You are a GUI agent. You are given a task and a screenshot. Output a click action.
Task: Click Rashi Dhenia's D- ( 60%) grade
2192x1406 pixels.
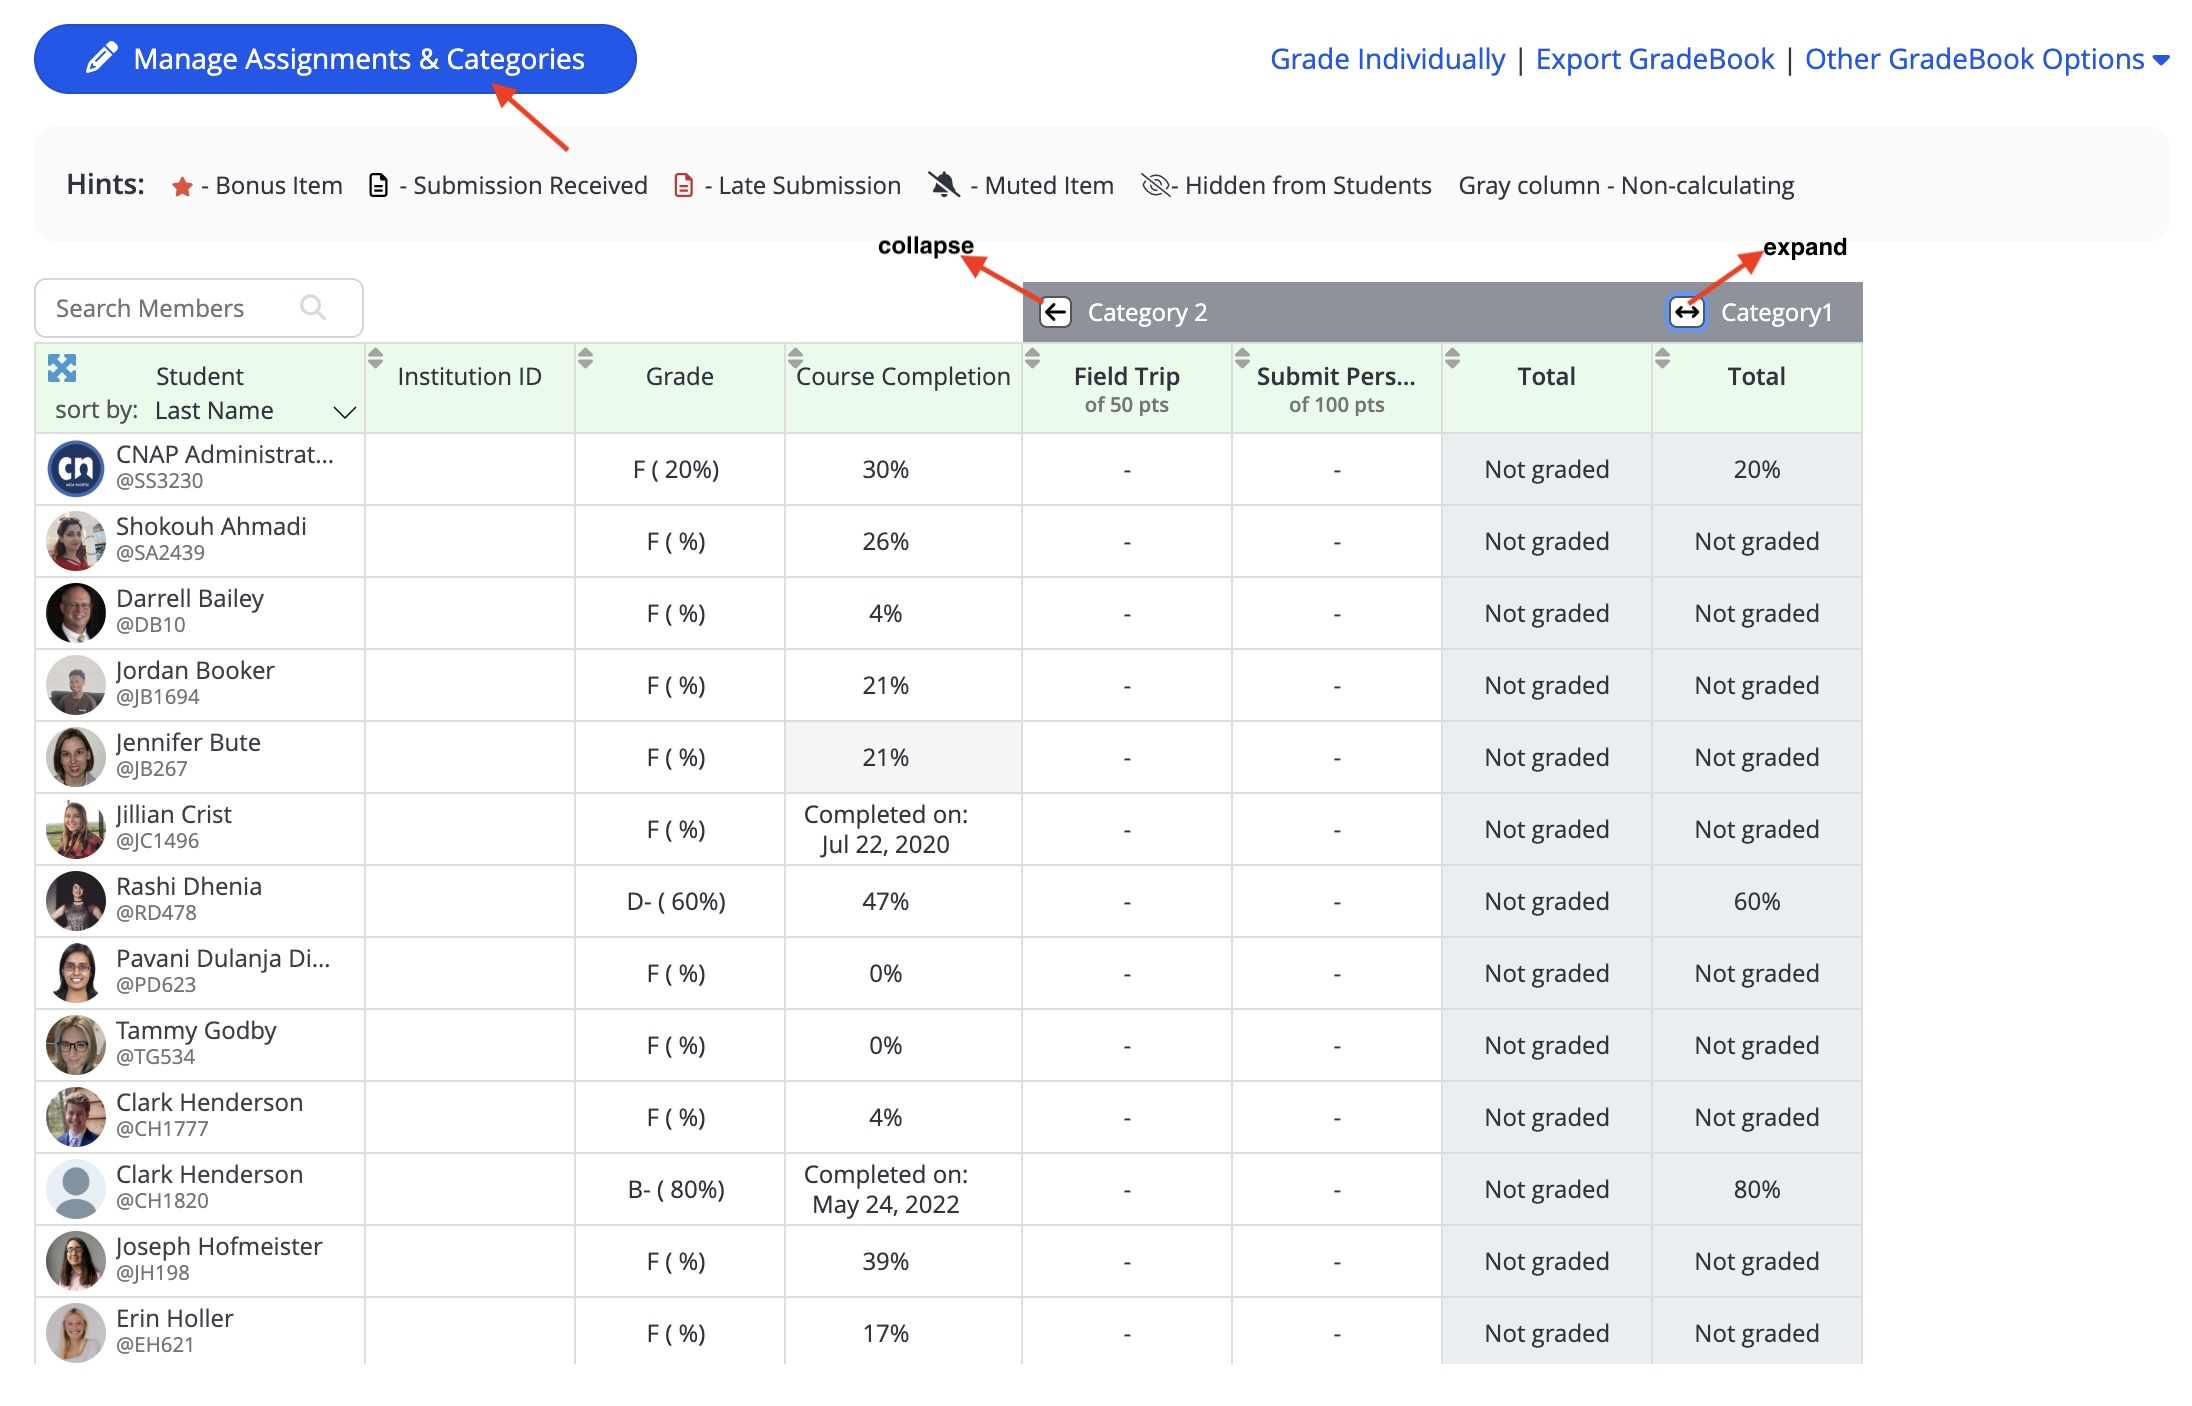click(676, 902)
